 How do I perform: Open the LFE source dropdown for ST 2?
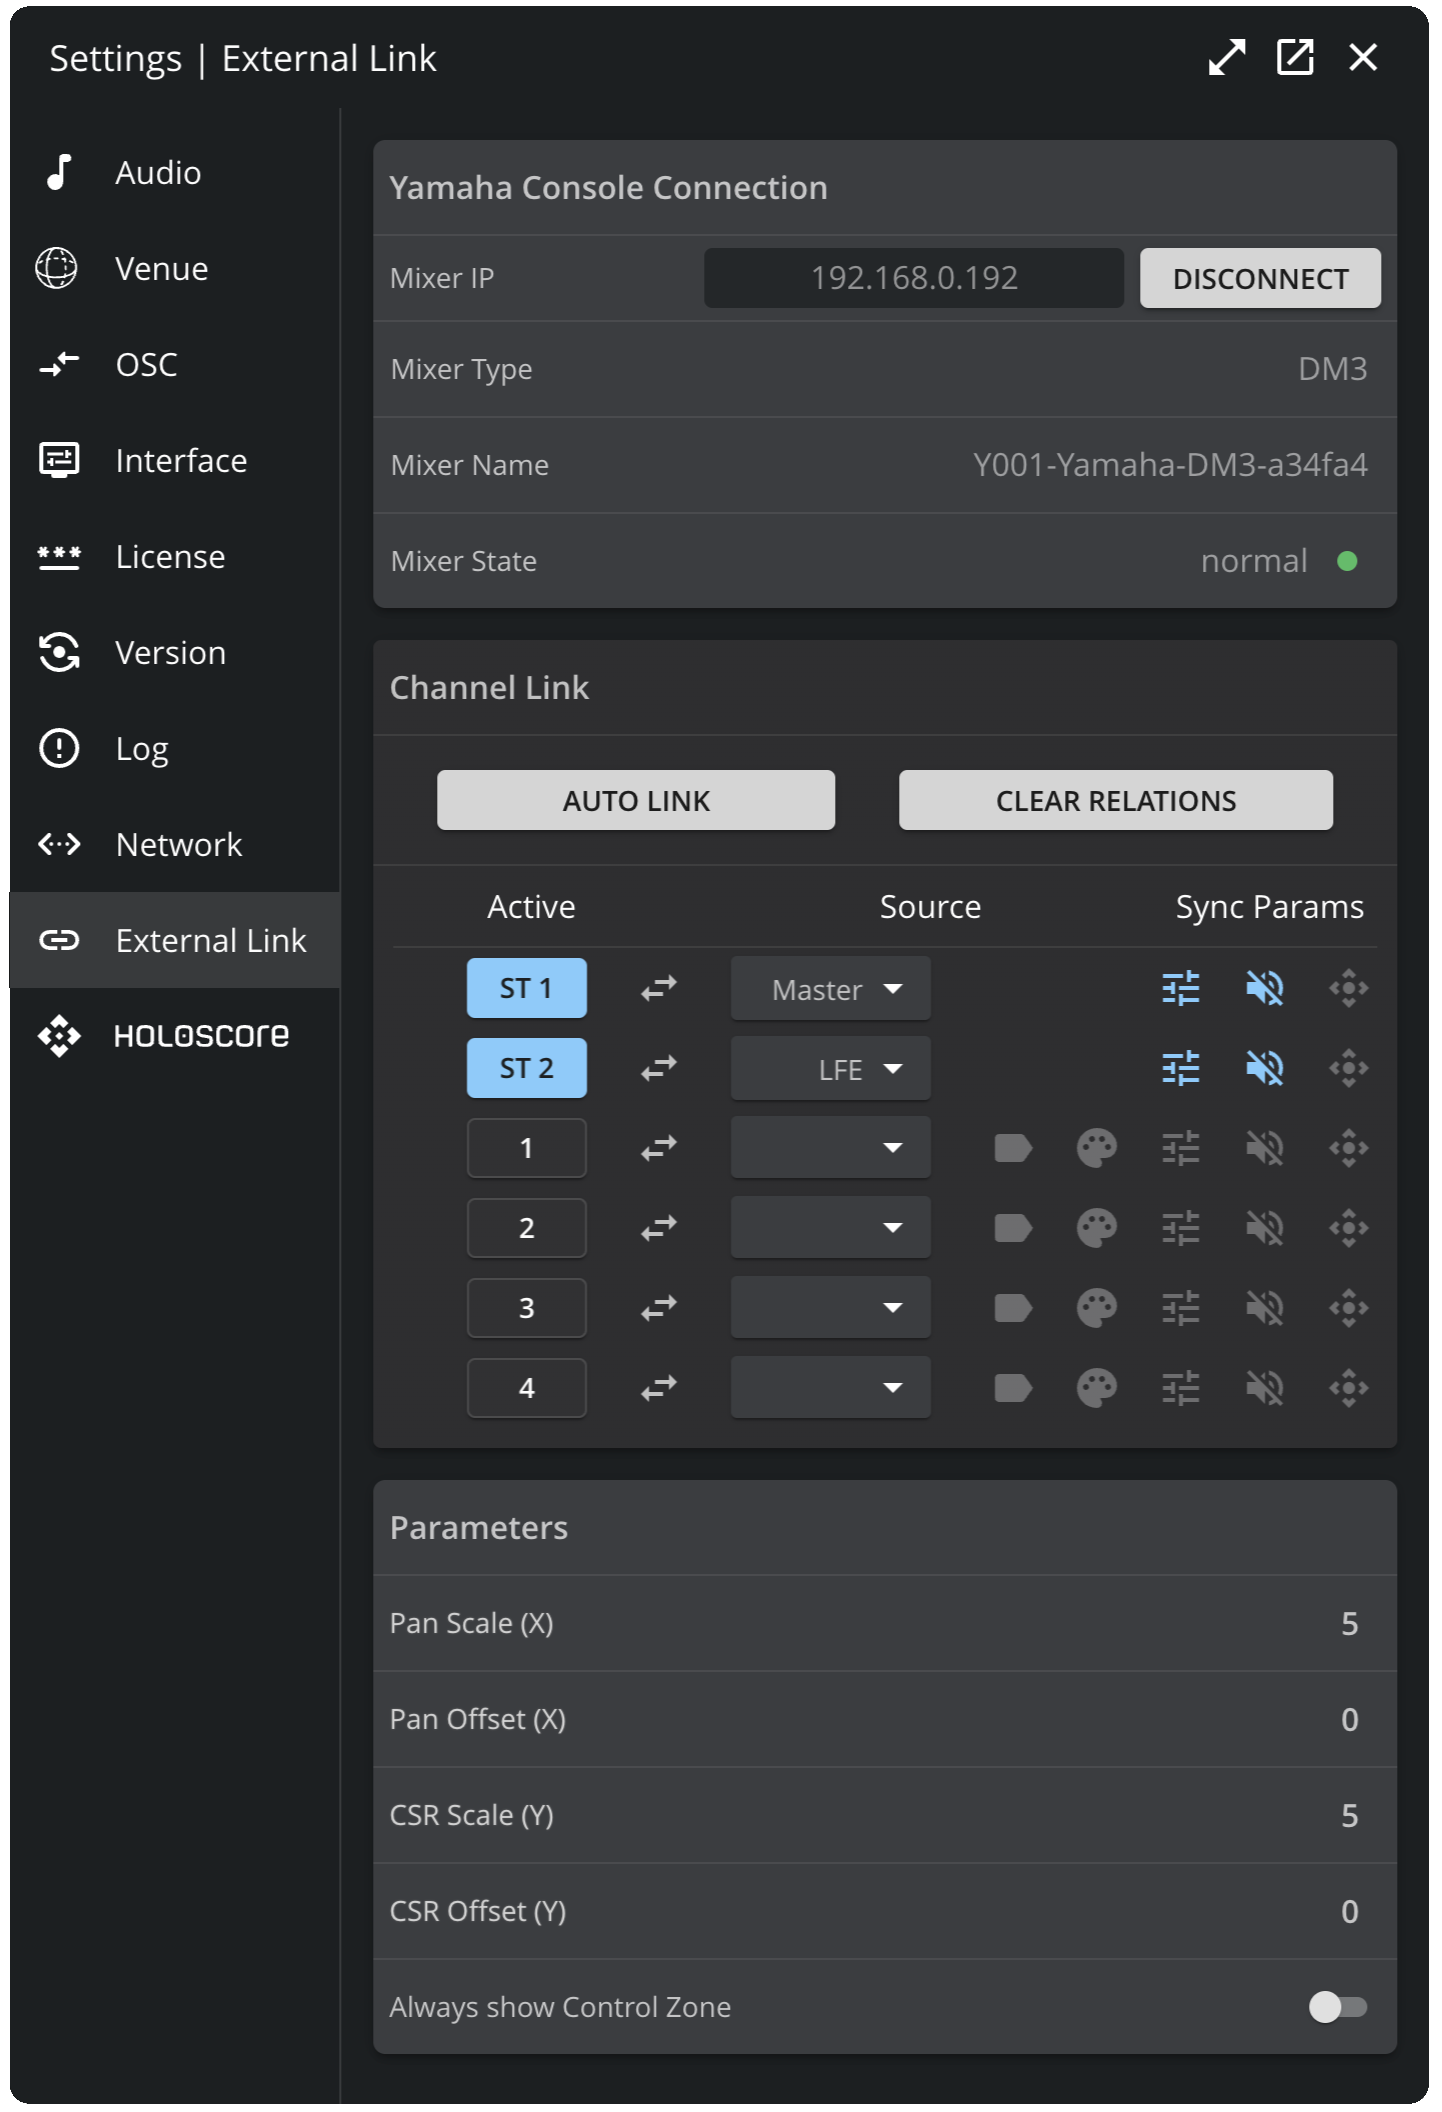pos(830,1069)
